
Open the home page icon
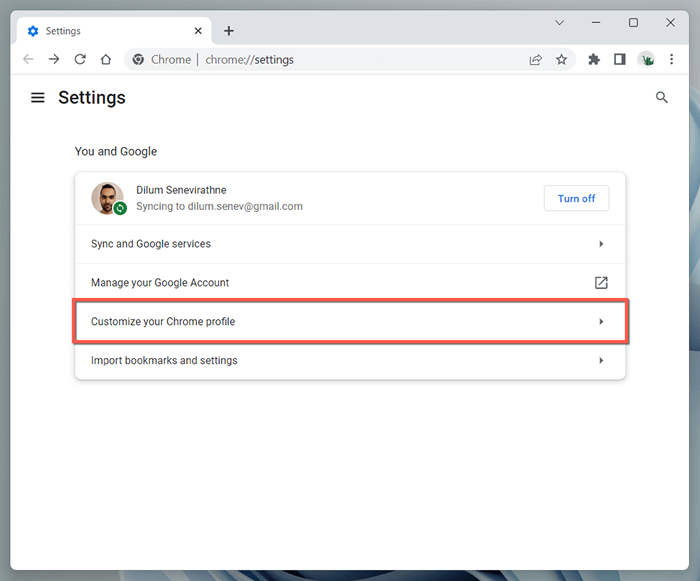(106, 59)
